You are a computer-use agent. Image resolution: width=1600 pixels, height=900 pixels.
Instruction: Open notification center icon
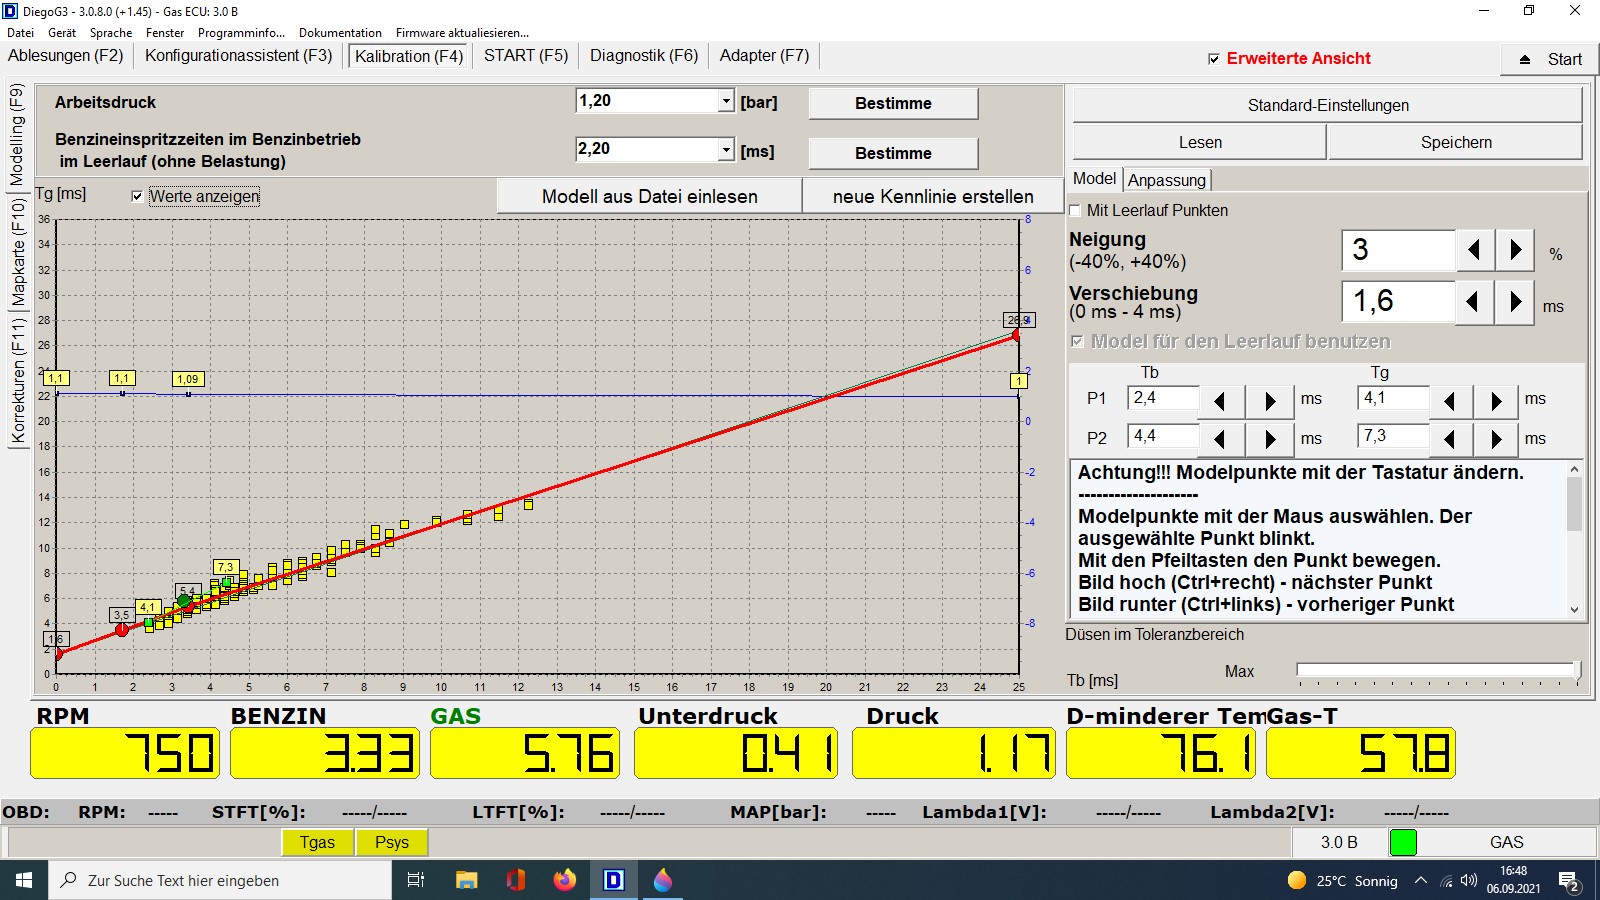point(1569,881)
